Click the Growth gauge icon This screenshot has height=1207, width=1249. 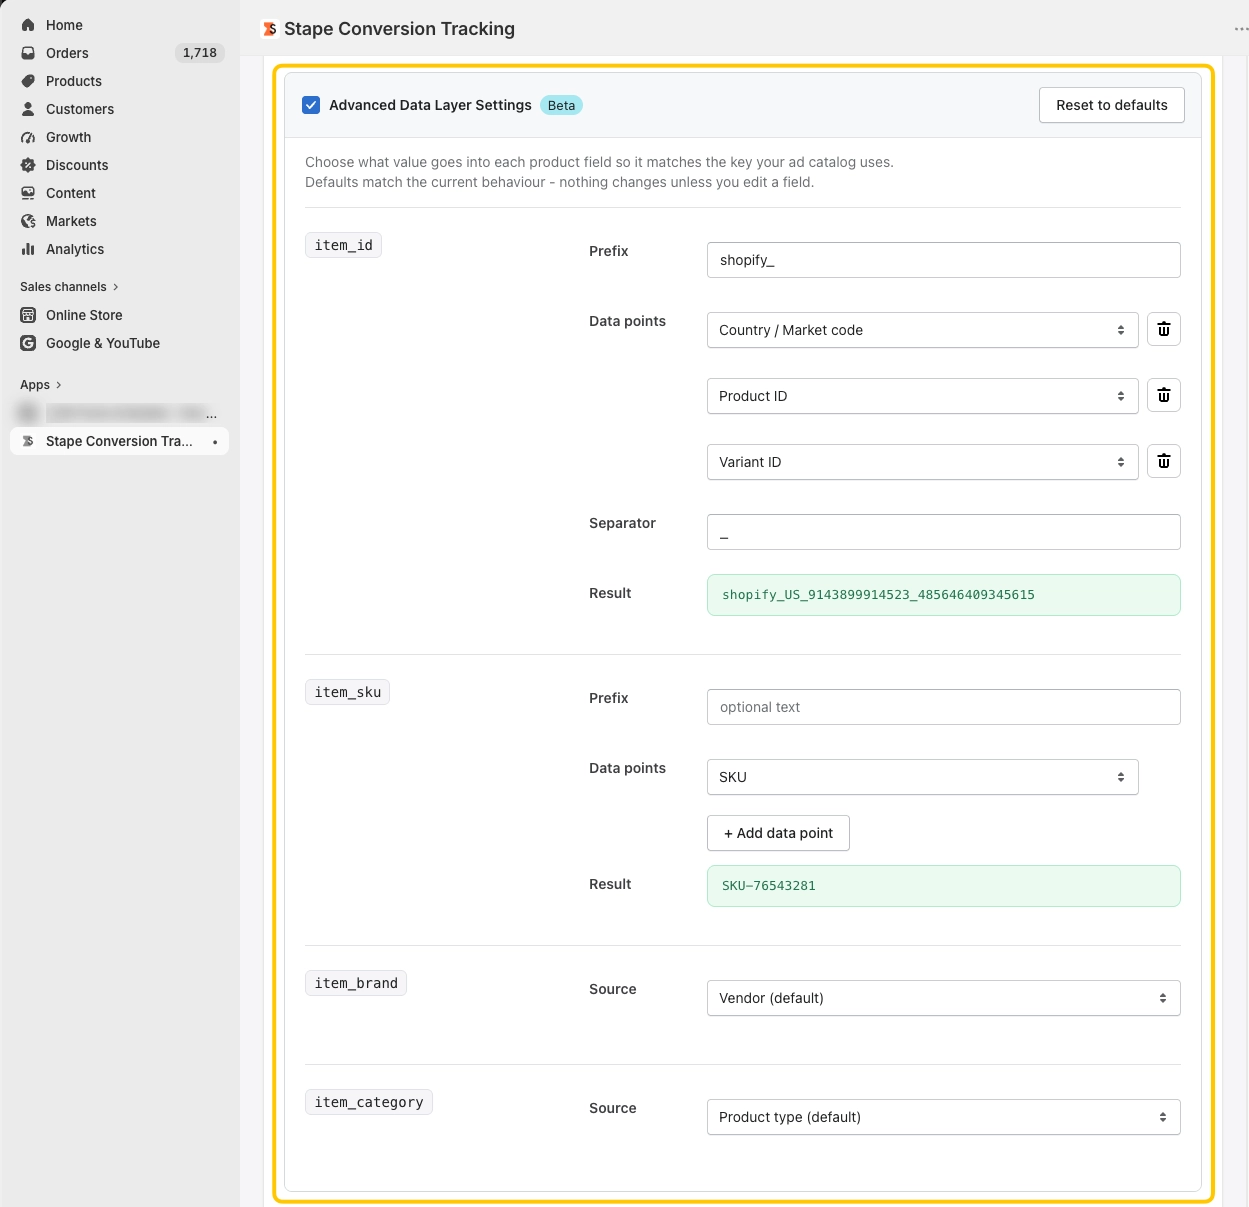28,137
